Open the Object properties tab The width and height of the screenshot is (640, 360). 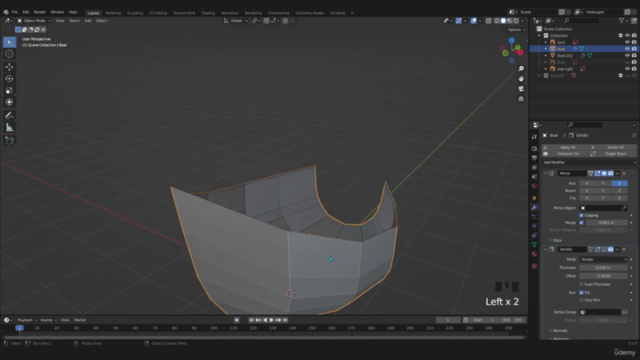534,198
